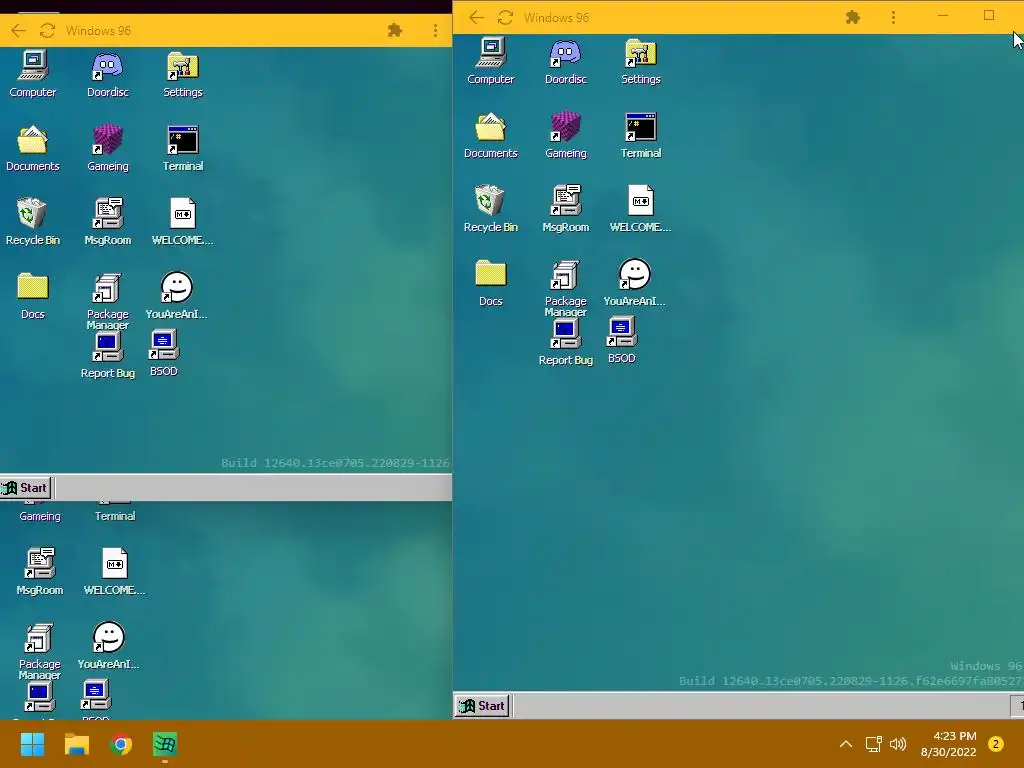Screen dimensions: 1024x768
Task: Show hidden tray icons chevron
Action: 845,744
